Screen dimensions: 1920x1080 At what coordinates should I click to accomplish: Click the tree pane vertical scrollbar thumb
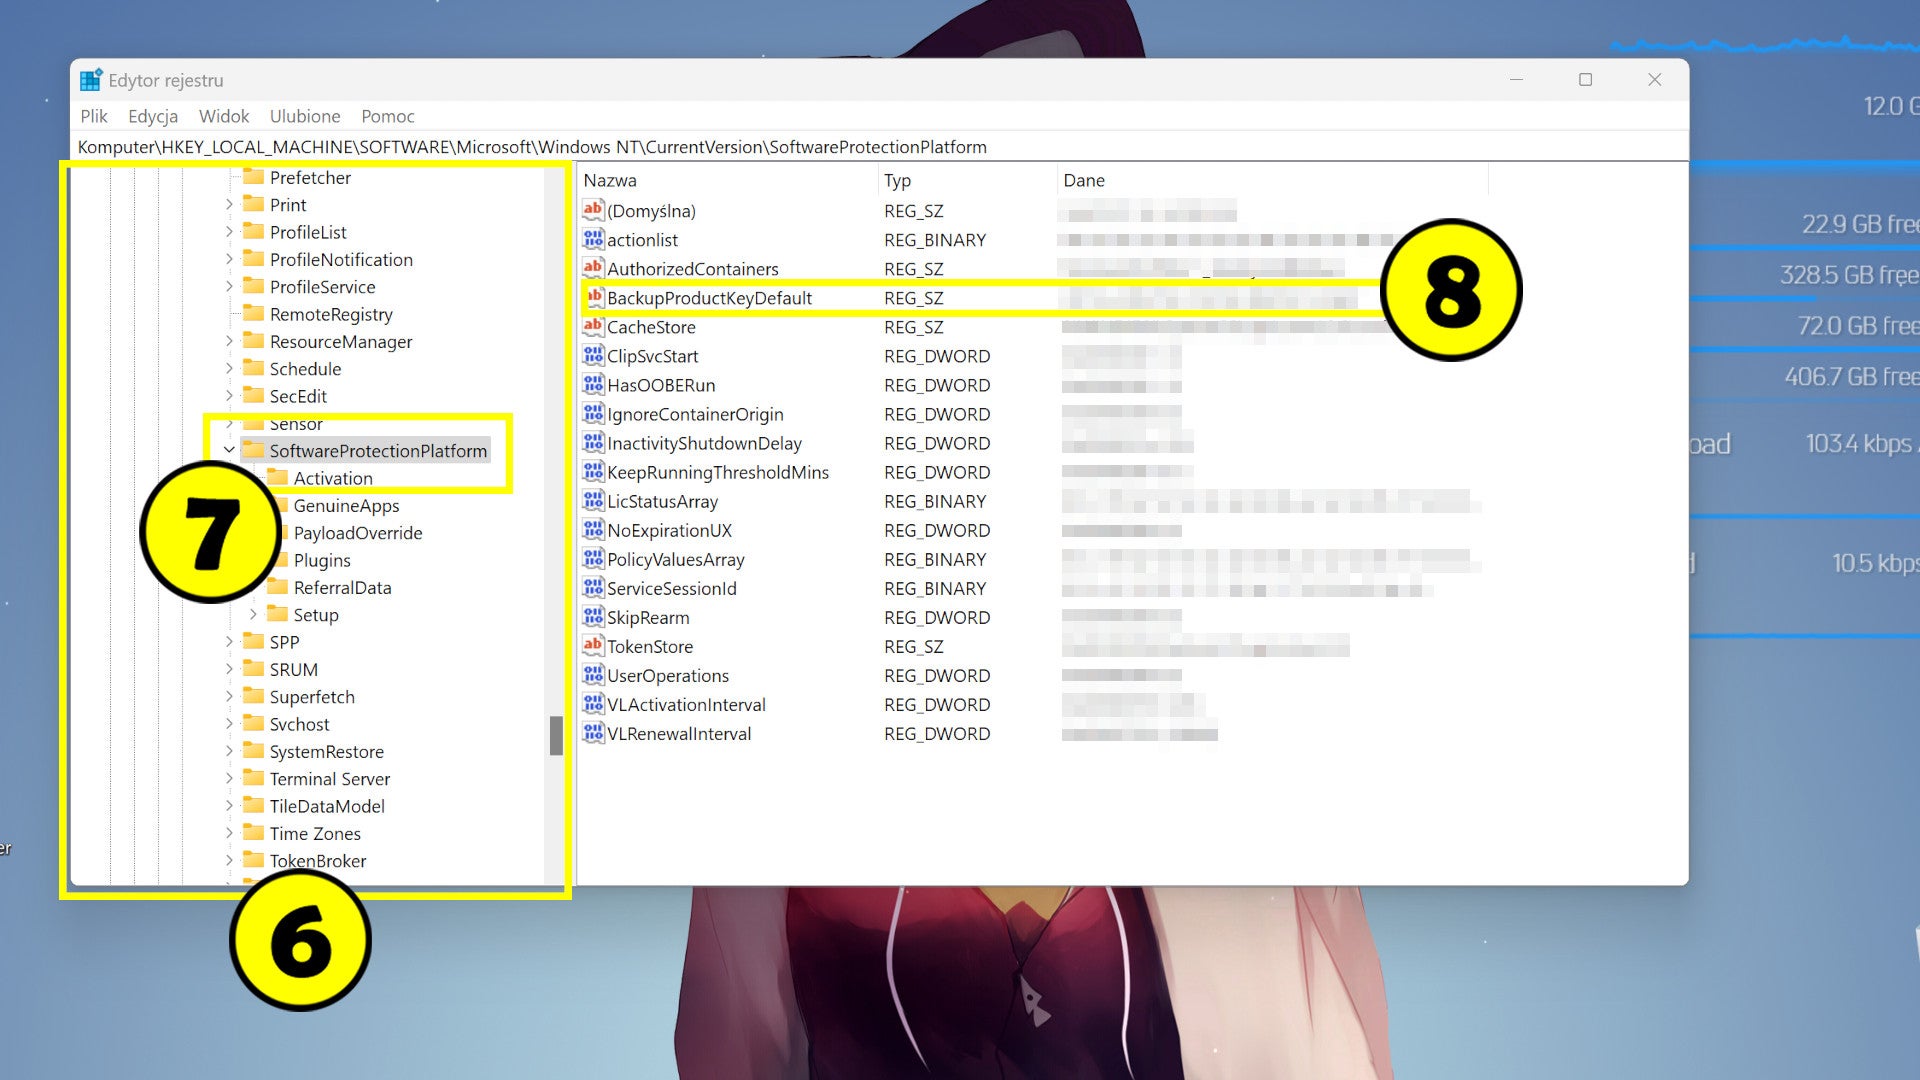pos(556,736)
